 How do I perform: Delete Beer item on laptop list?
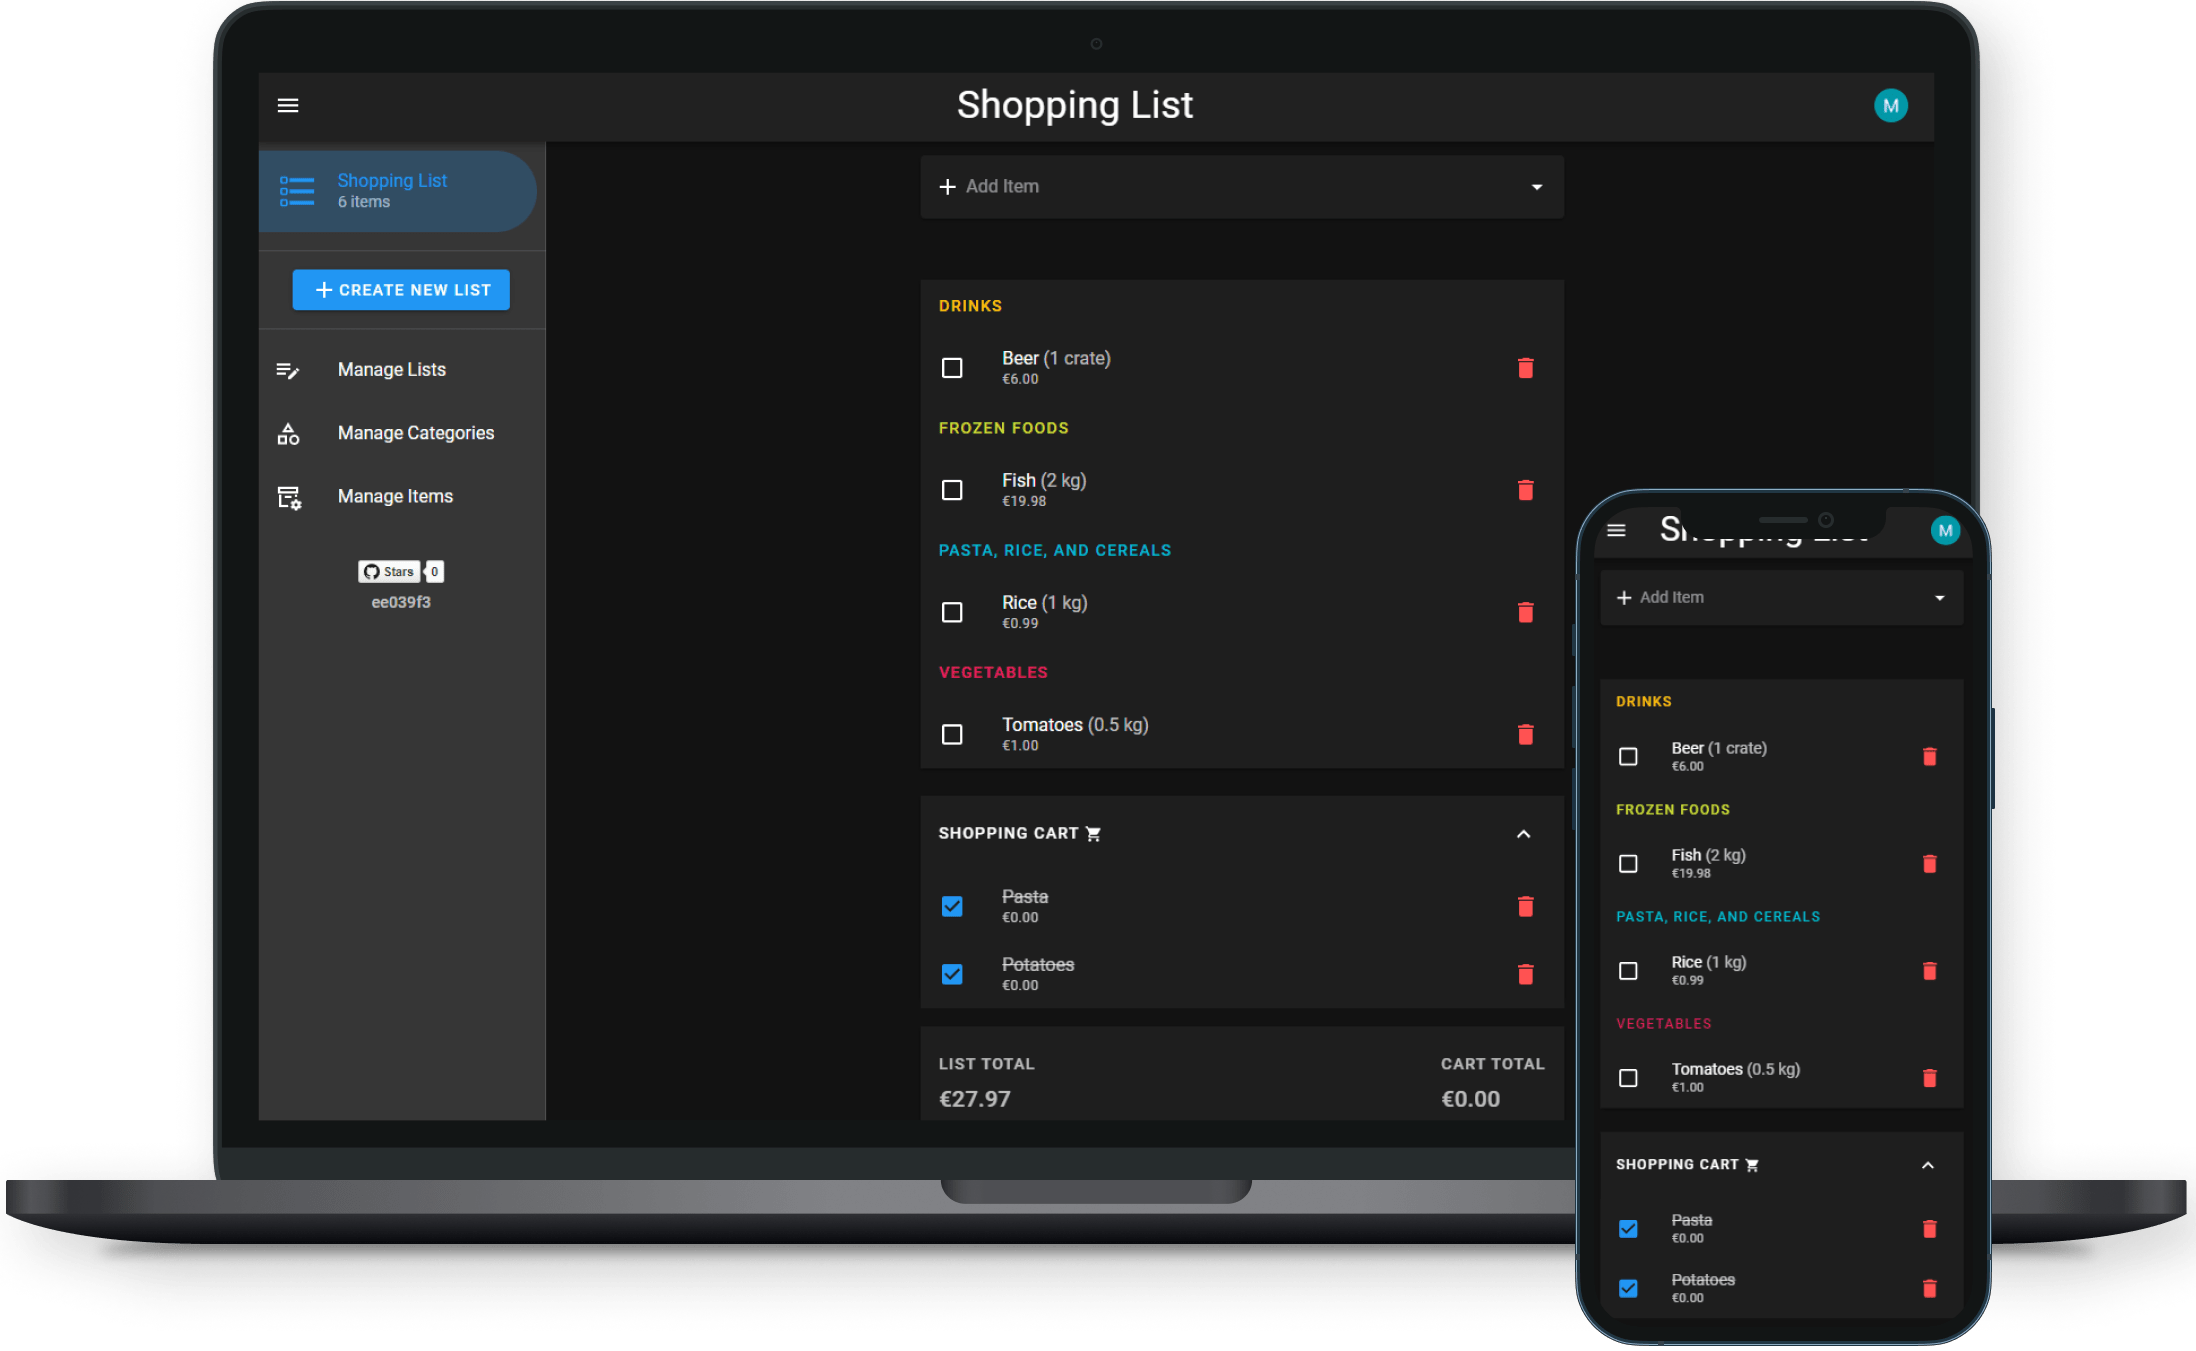[1525, 368]
